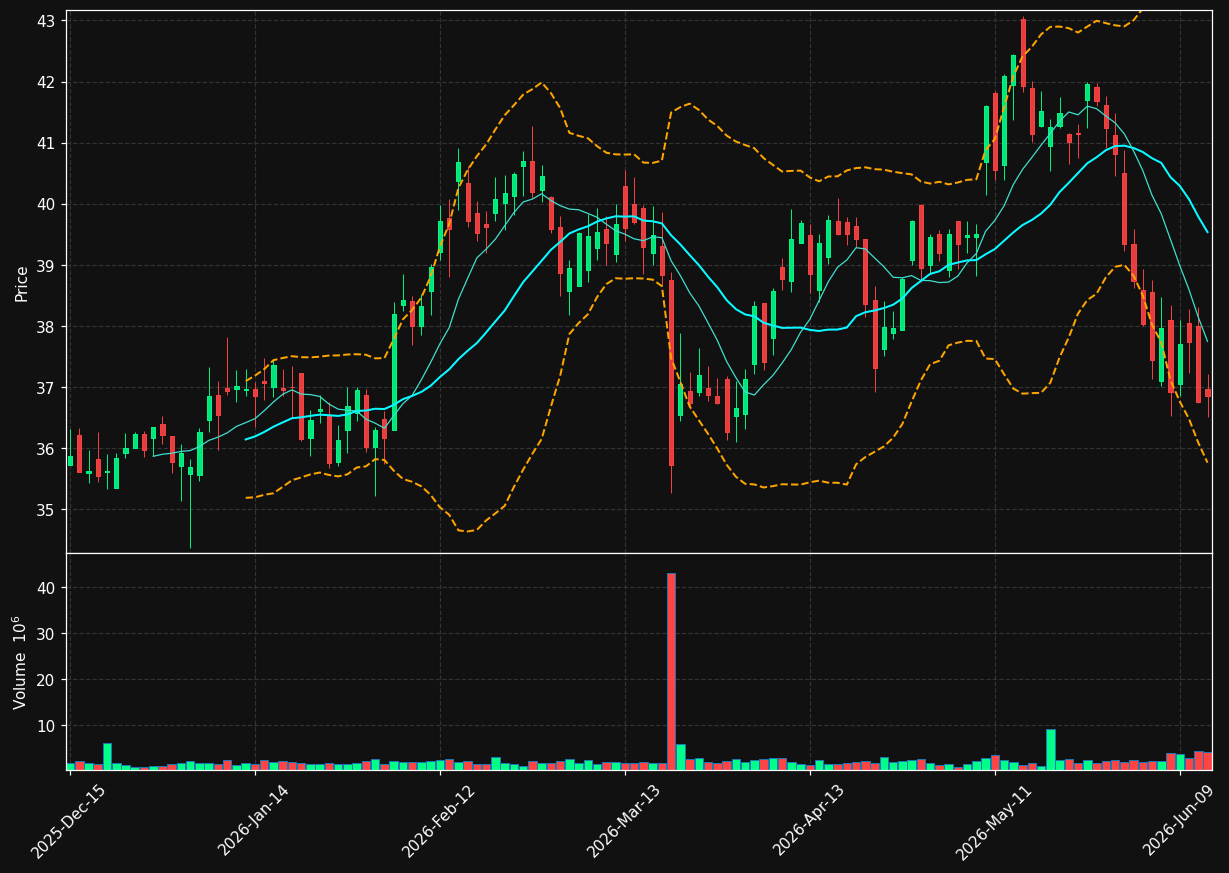Click the Price axis title

pyautogui.click(x=22, y=283)
